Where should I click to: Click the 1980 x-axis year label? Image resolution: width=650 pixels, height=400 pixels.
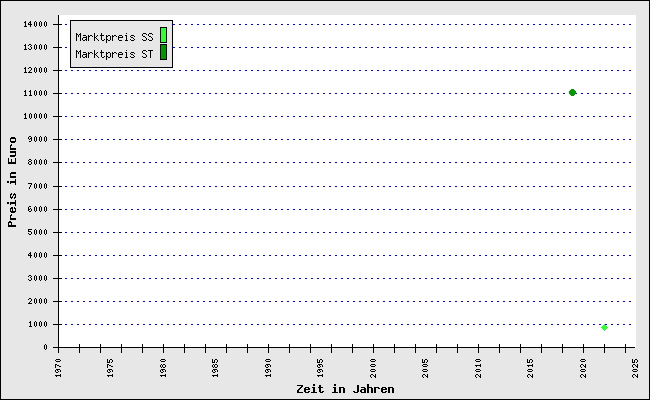[163, 368]
